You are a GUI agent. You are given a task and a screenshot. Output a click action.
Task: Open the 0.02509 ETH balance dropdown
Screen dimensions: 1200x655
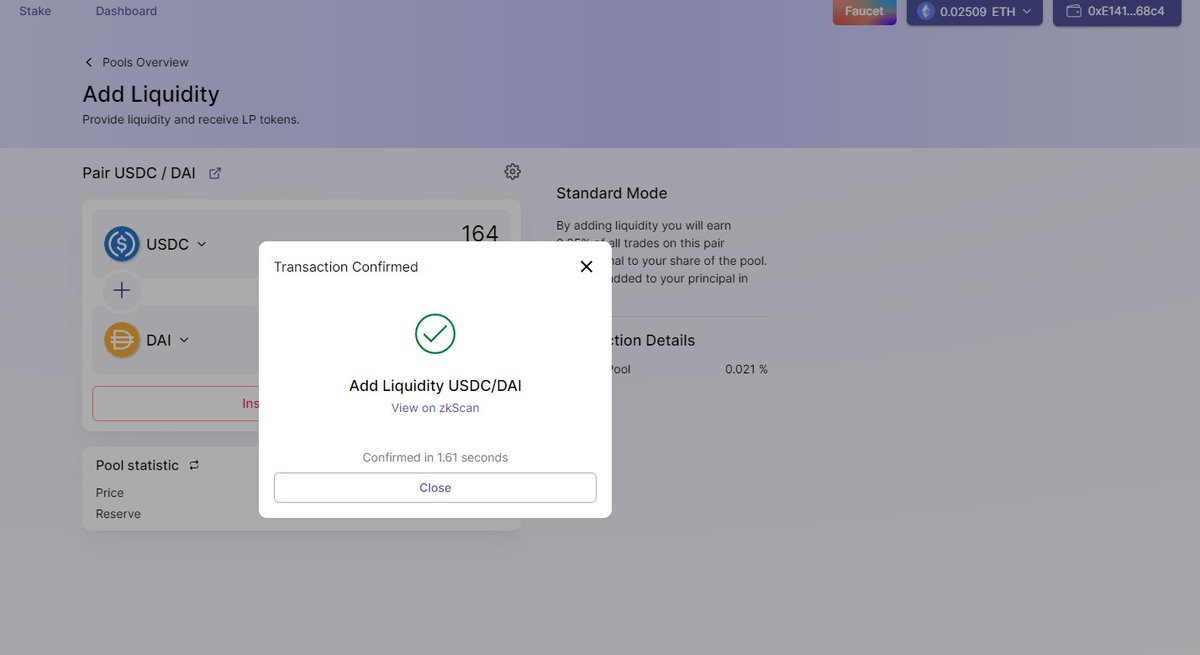(975, 12)
